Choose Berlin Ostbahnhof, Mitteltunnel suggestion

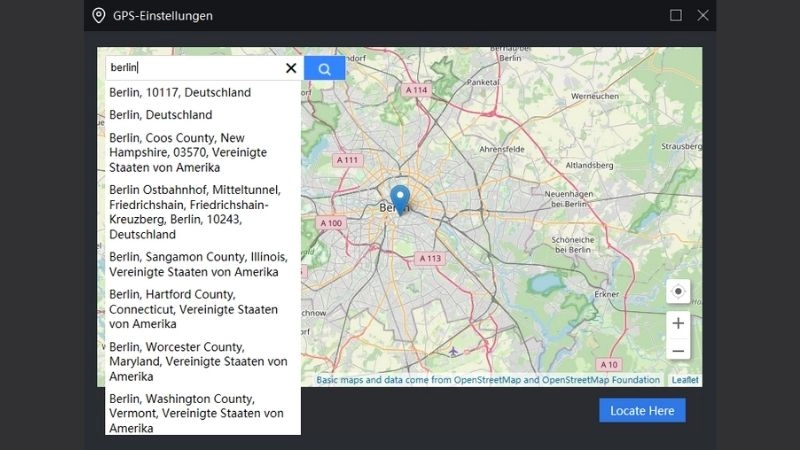203,212
